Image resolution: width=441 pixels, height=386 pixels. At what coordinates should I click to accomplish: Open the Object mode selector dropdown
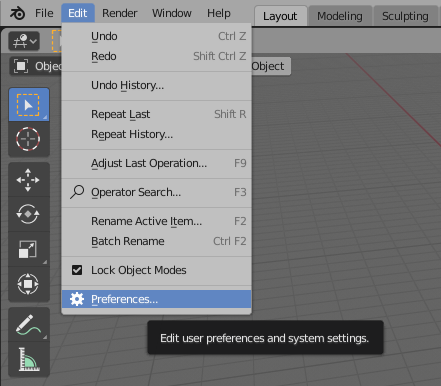(x=35, y=66)
